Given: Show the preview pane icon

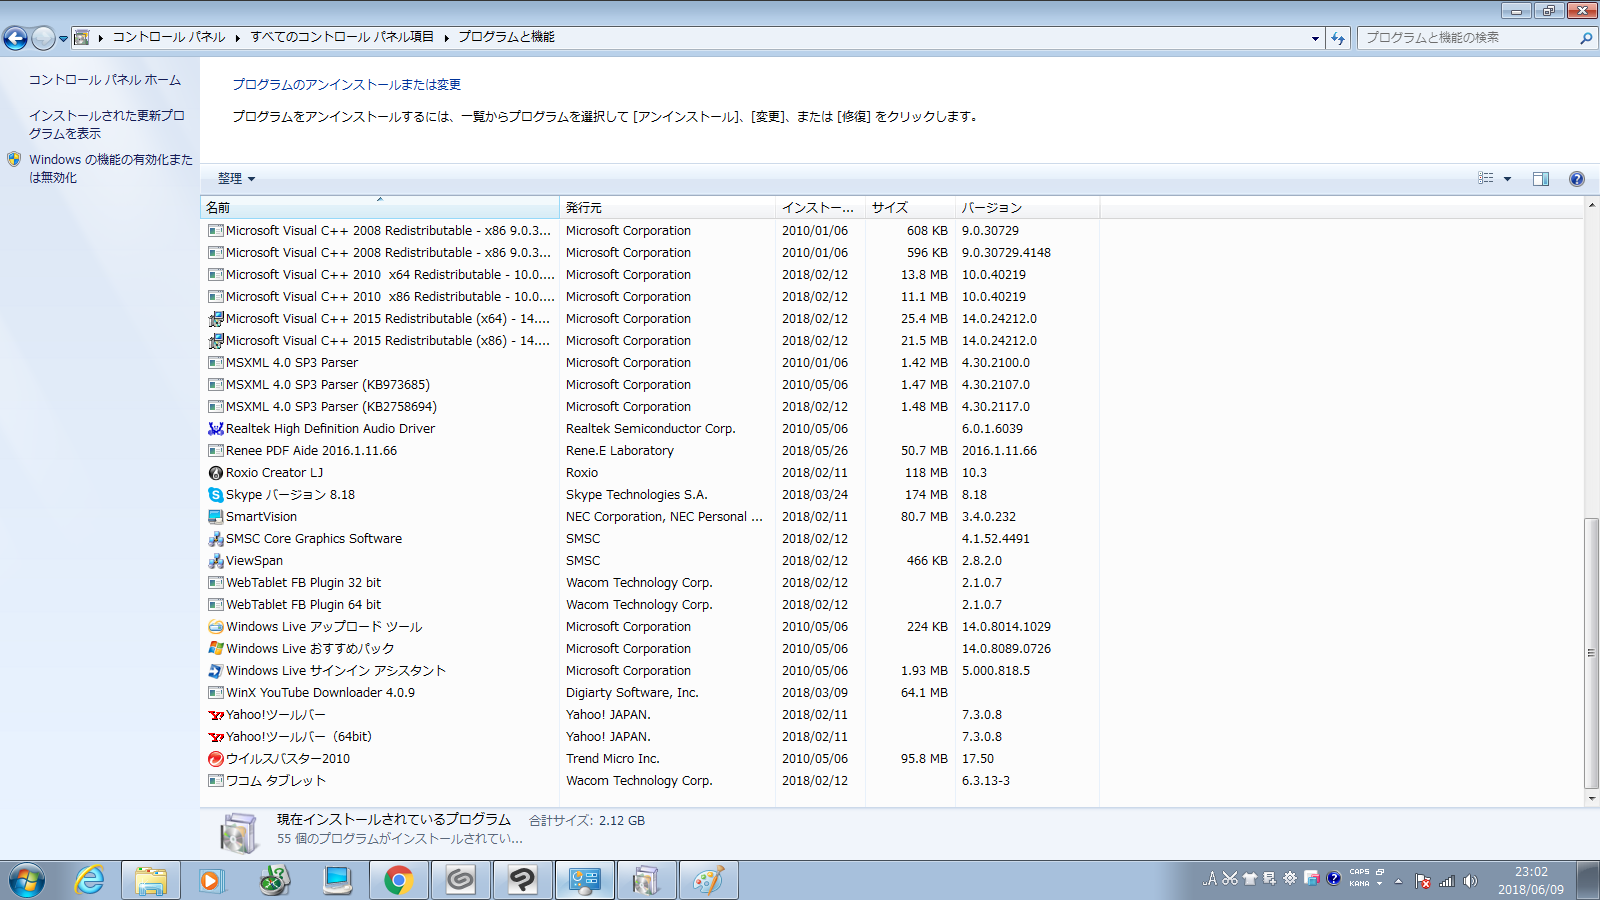Looking at the screenshot, I should [x=1541, y=179].
